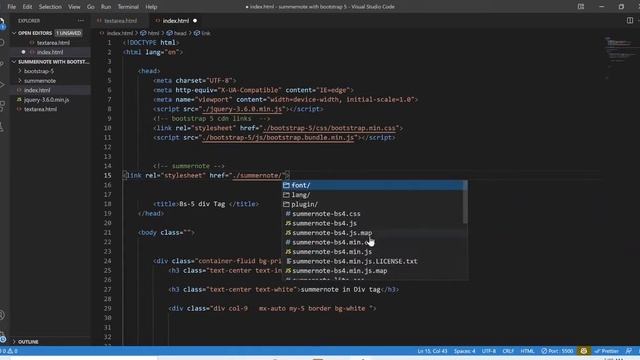The width and height of the screenshot is (640, 360).
Task: Open the Extensions activity bar icon
Action: 2,106
